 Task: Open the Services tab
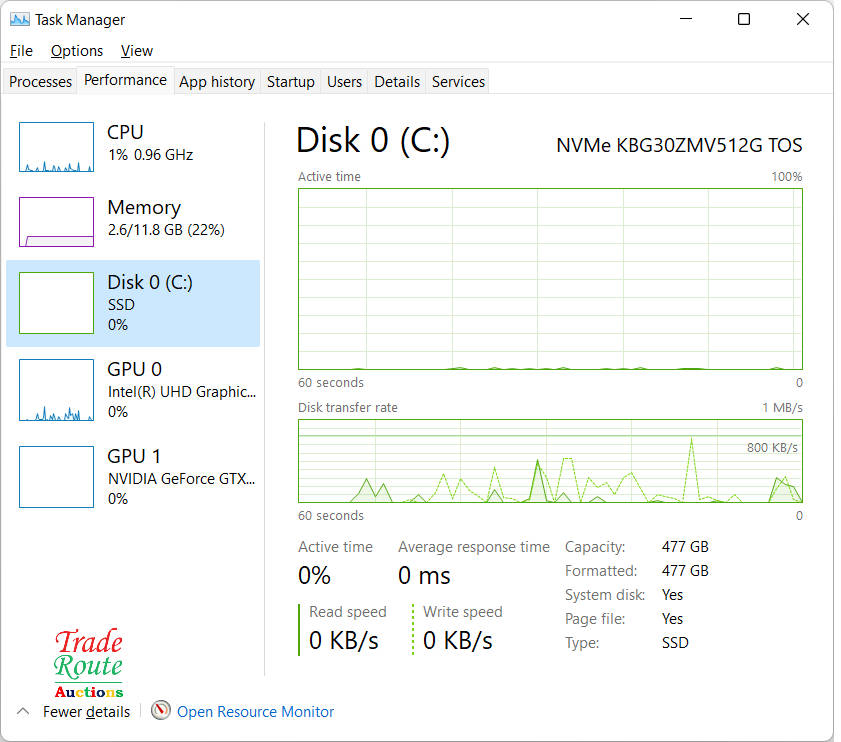coord(458,82)
